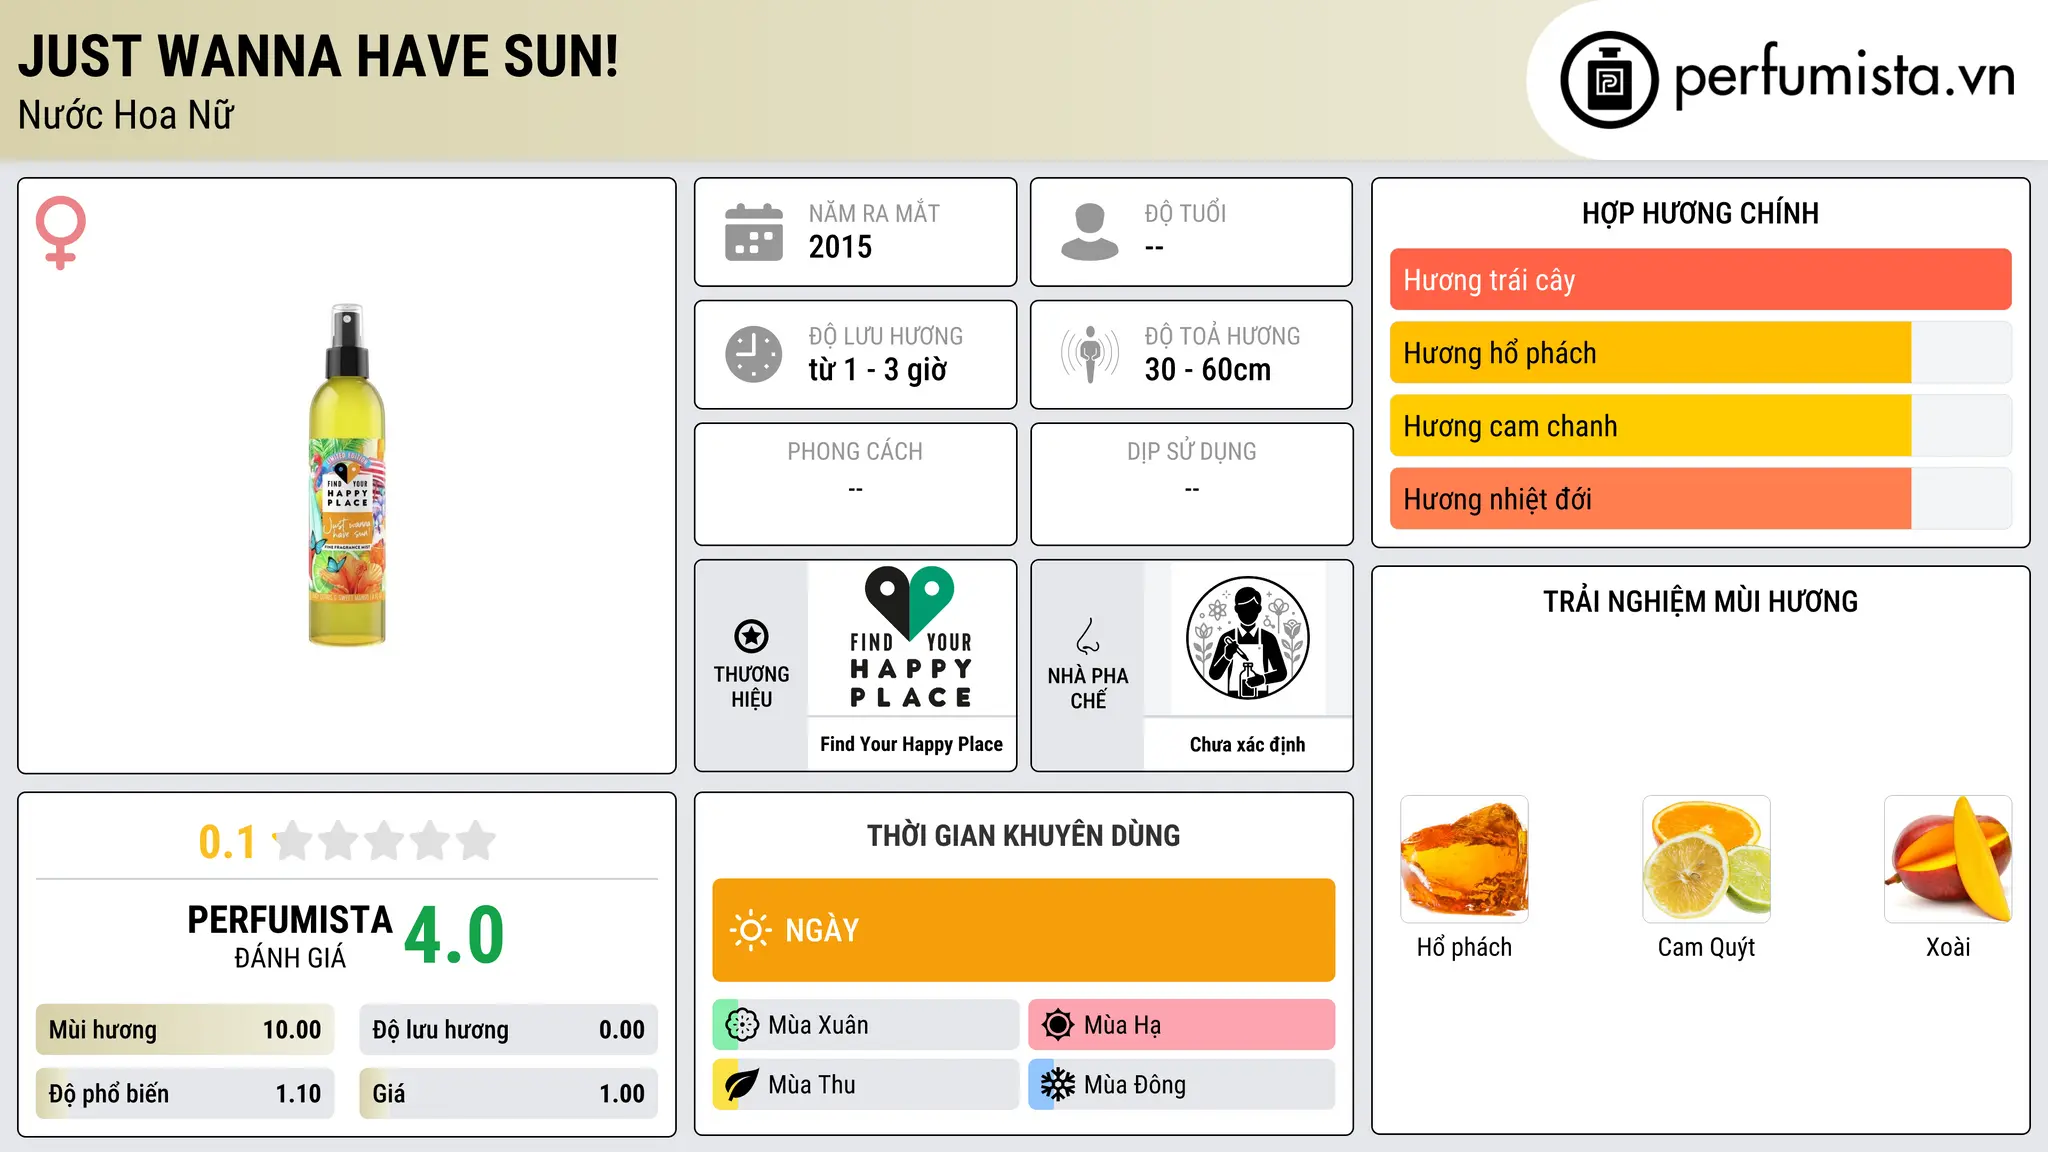Click the Hương trái cây accord bar
Image resolution: width=2048 pixels, height=1152 pixels.
[x=1700, y=280]
